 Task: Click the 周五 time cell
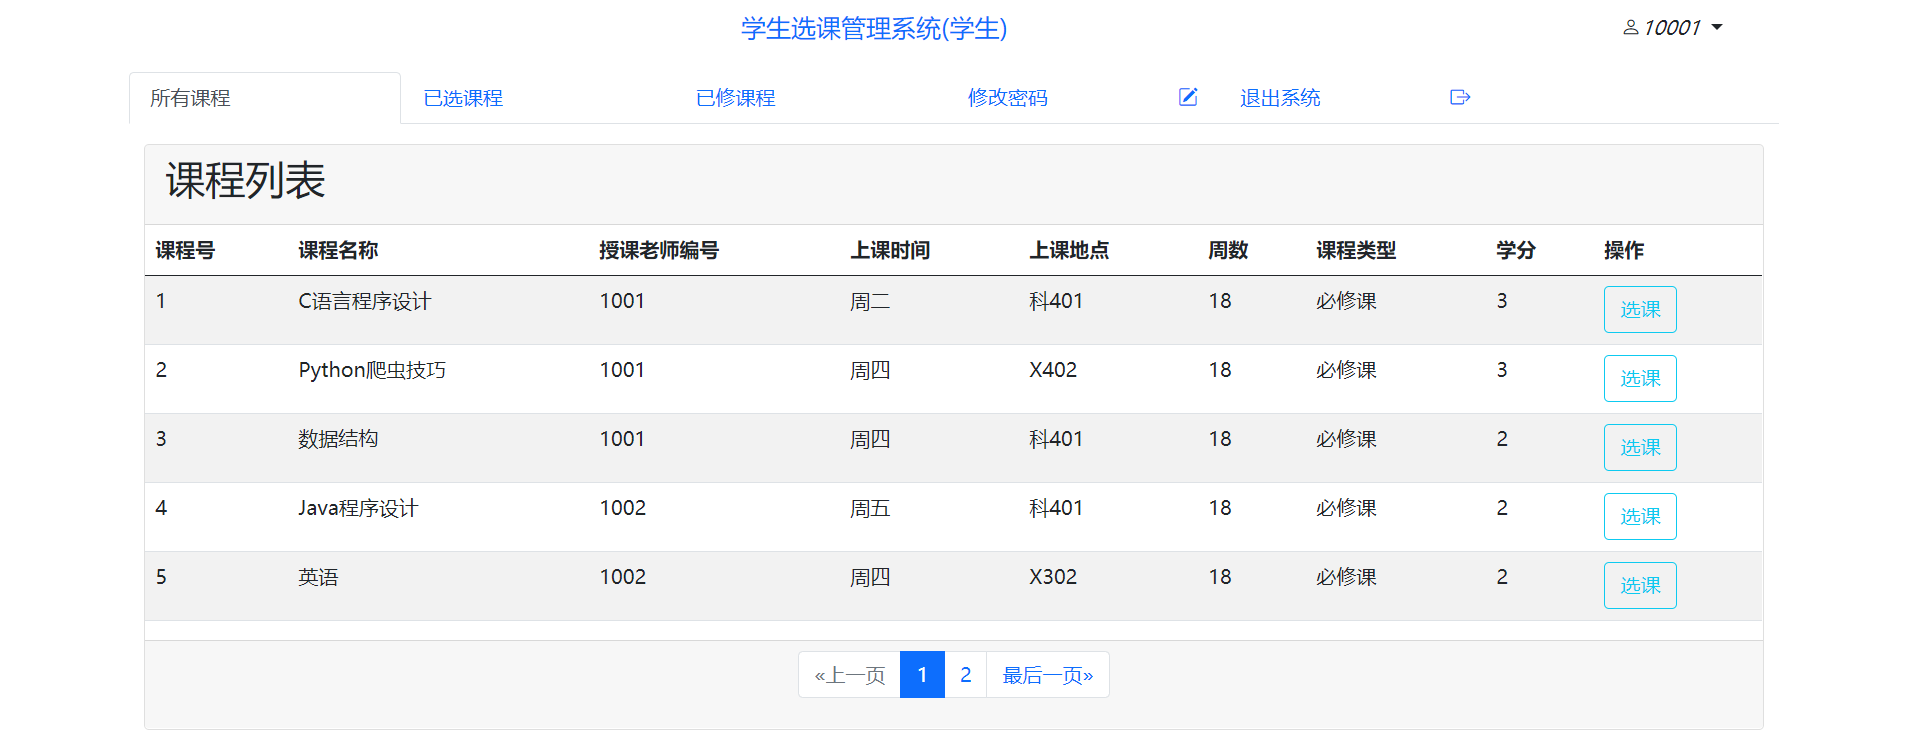870,508
